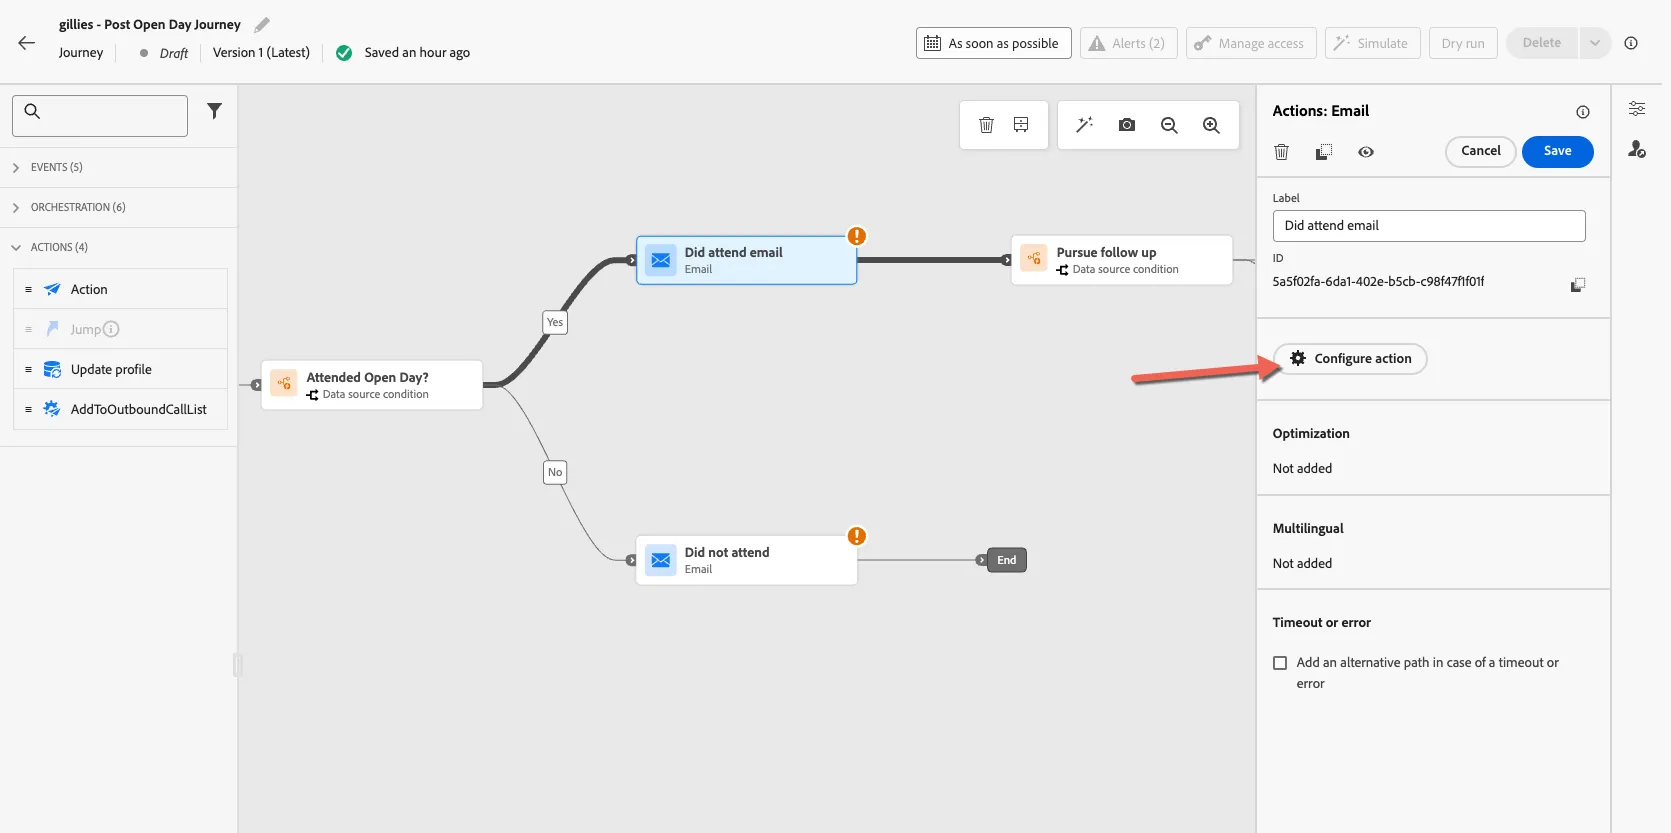The image size is (1671, 833).
Task: Open the dropdown arrow next to Delete
Action: [x=1595, y=43]
